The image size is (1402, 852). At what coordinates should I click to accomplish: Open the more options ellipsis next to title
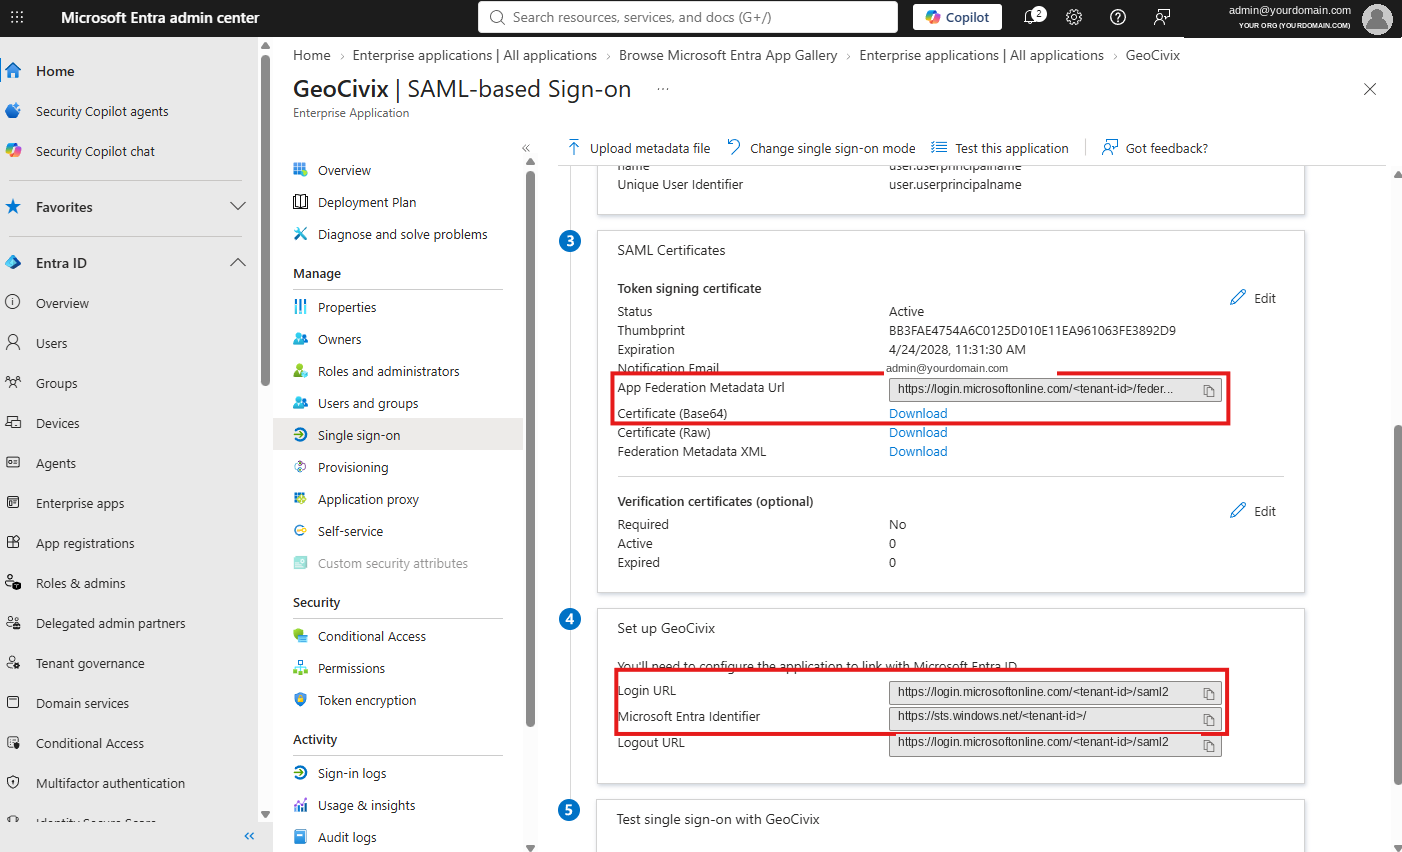click(663, 89)
